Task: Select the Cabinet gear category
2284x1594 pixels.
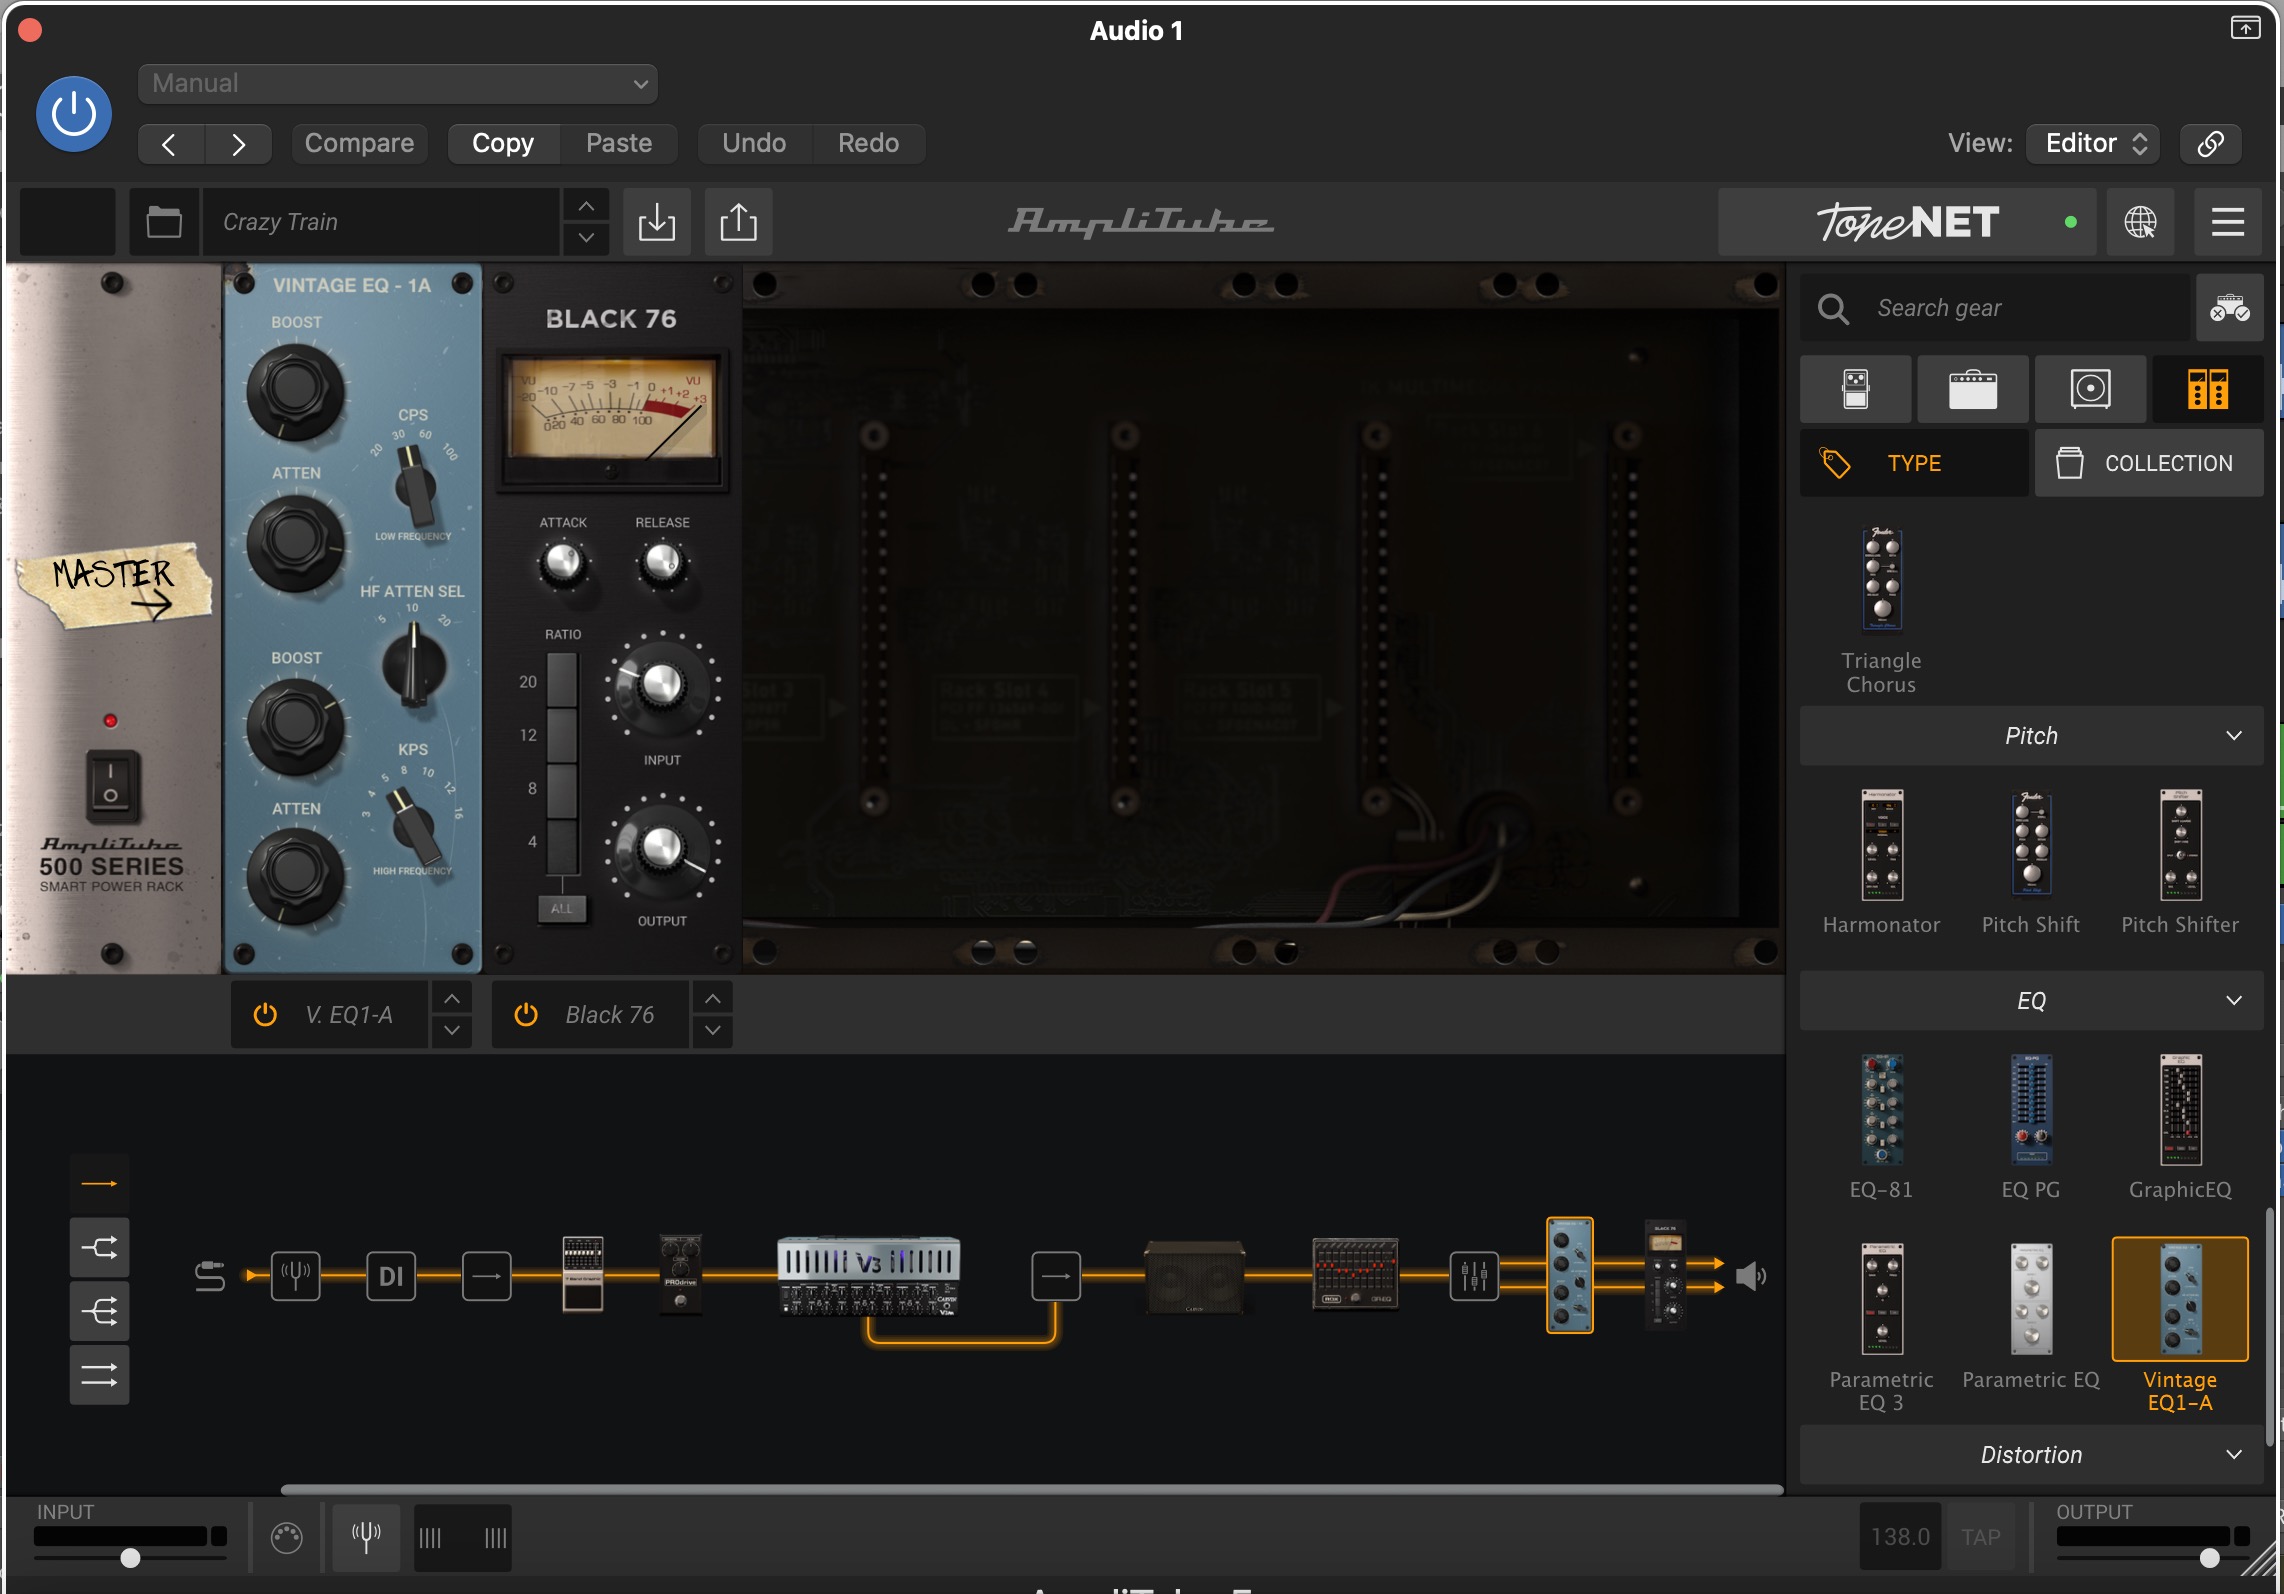Action: pyautogui.click(x=2090, y=389)
